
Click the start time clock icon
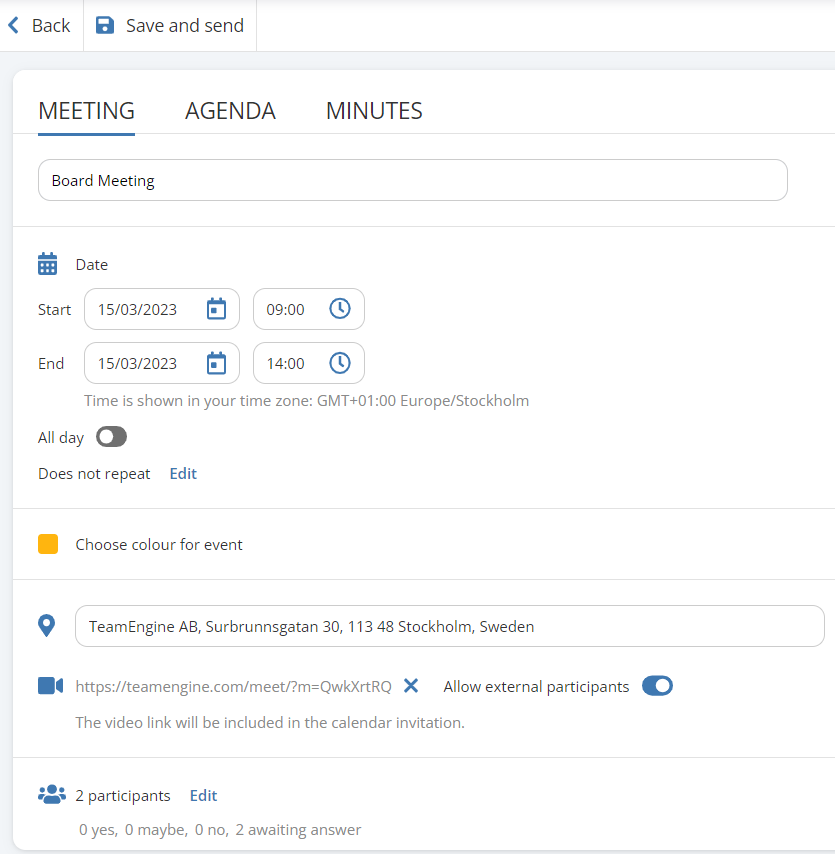[340, 309]
